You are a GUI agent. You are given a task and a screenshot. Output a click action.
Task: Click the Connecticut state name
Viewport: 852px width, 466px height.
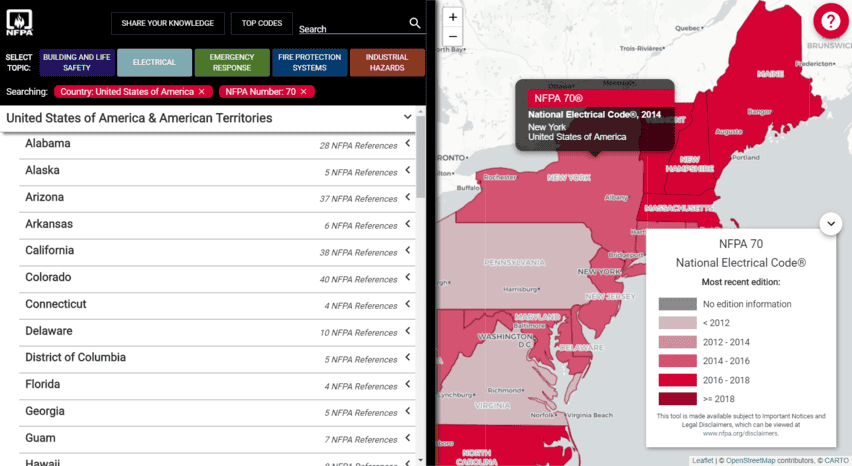55,304
